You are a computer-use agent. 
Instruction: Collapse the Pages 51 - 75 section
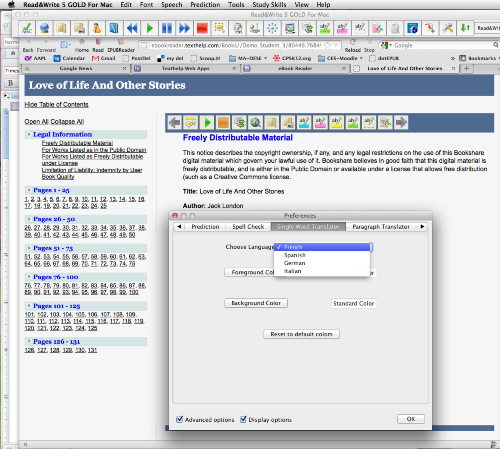(x=29, y=248)
